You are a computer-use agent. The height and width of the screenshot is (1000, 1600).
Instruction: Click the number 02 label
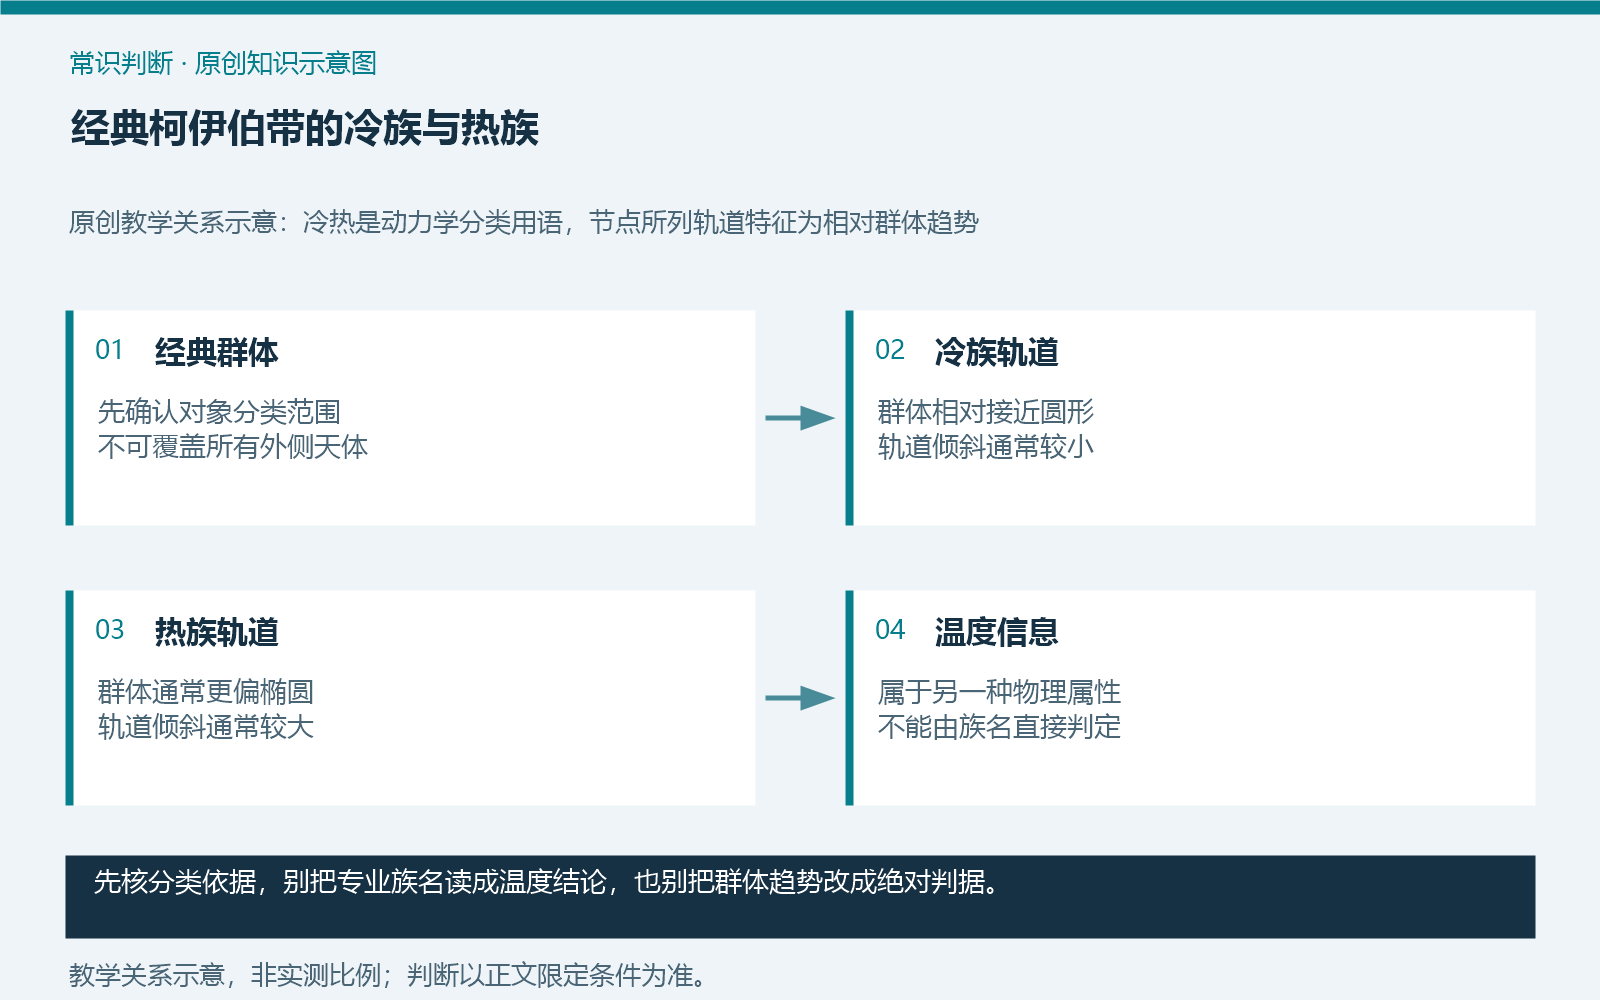click(889, 350)
